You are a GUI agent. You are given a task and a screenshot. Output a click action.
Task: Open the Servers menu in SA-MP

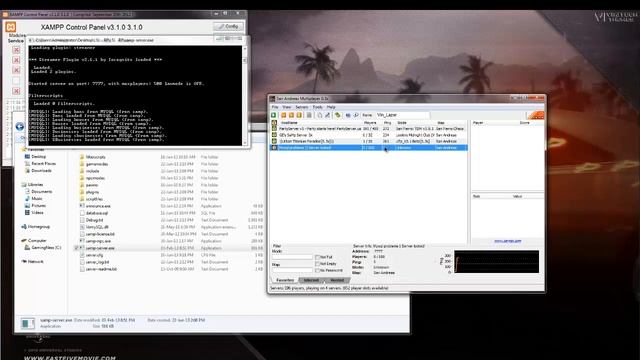[302, 107]
